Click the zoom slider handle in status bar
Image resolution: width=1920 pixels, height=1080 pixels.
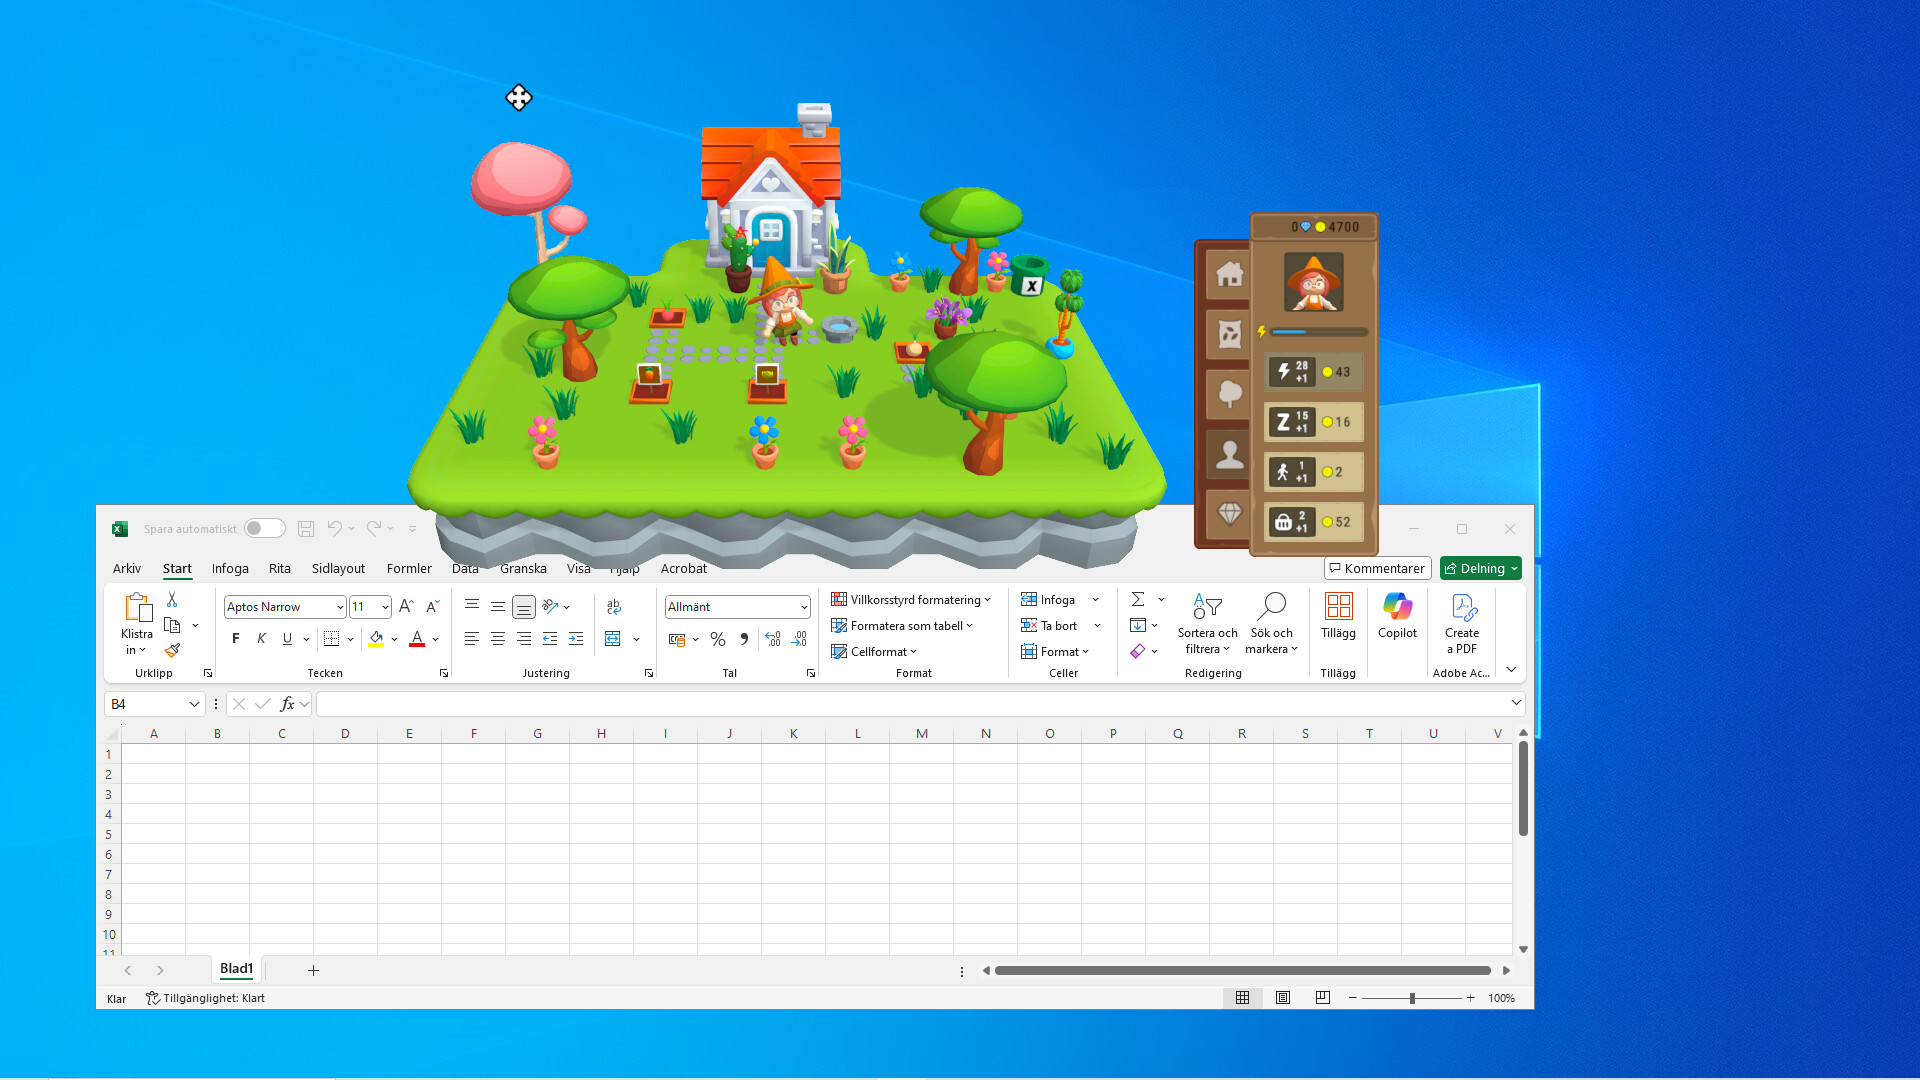click(x=1412, y=998)
